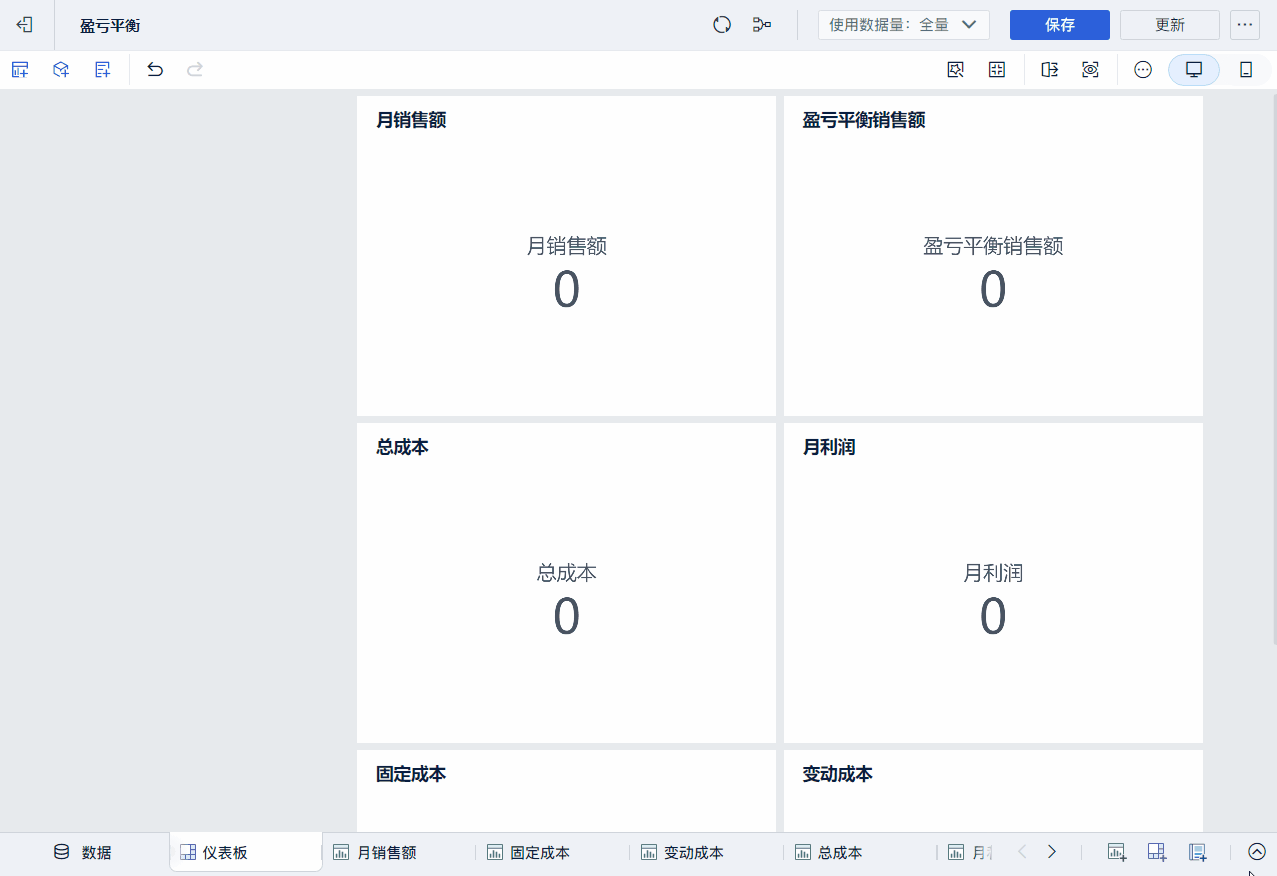Click the 月销售额 card title

tap(411, 120)
